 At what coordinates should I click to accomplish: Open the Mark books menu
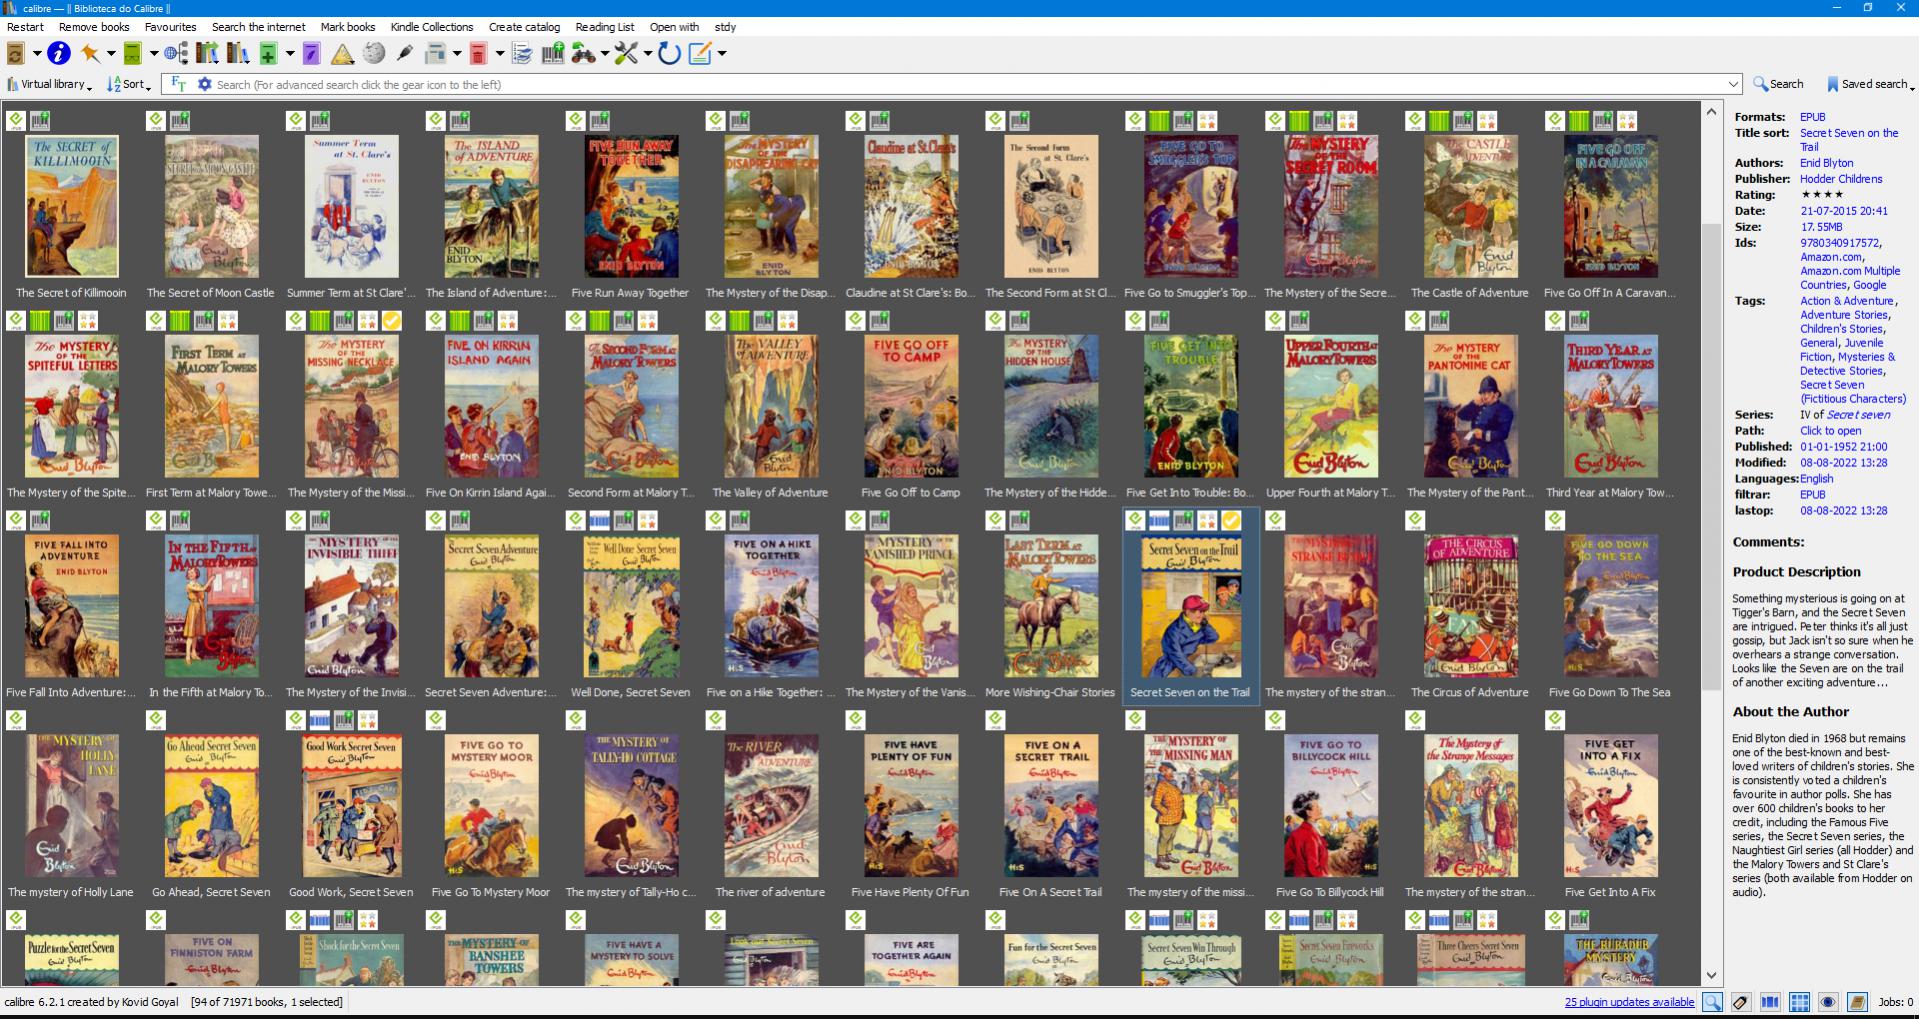click(348, 27)
